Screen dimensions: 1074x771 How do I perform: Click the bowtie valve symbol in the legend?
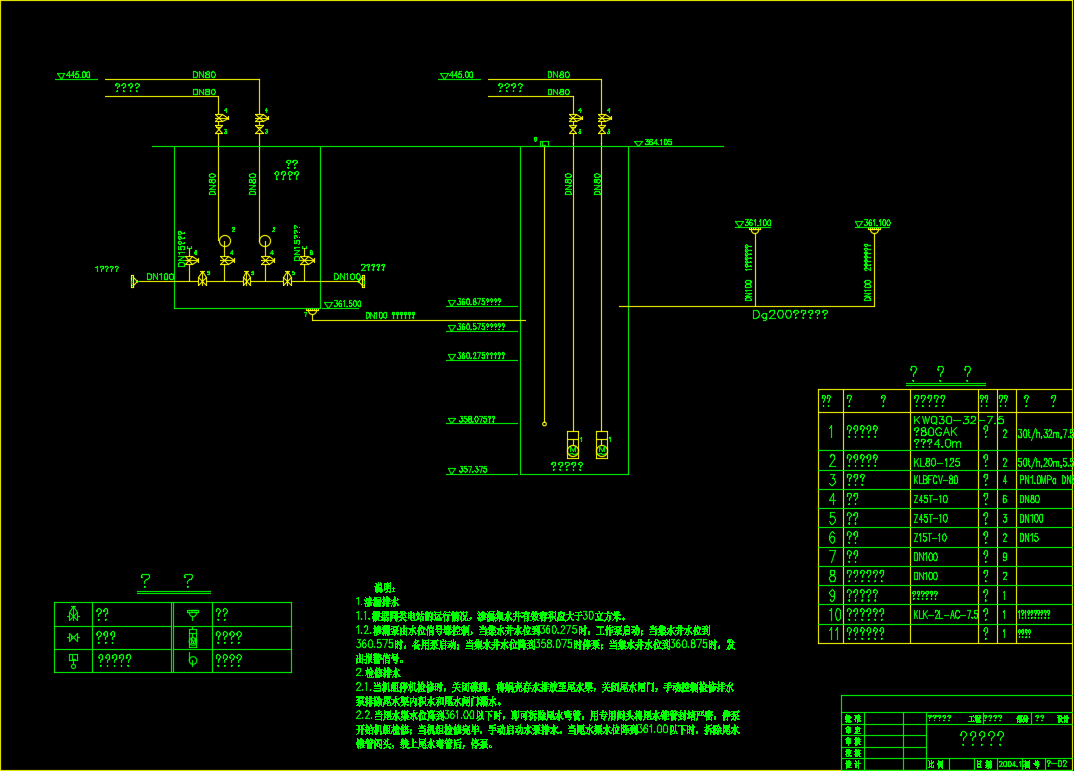click(73, 637)
